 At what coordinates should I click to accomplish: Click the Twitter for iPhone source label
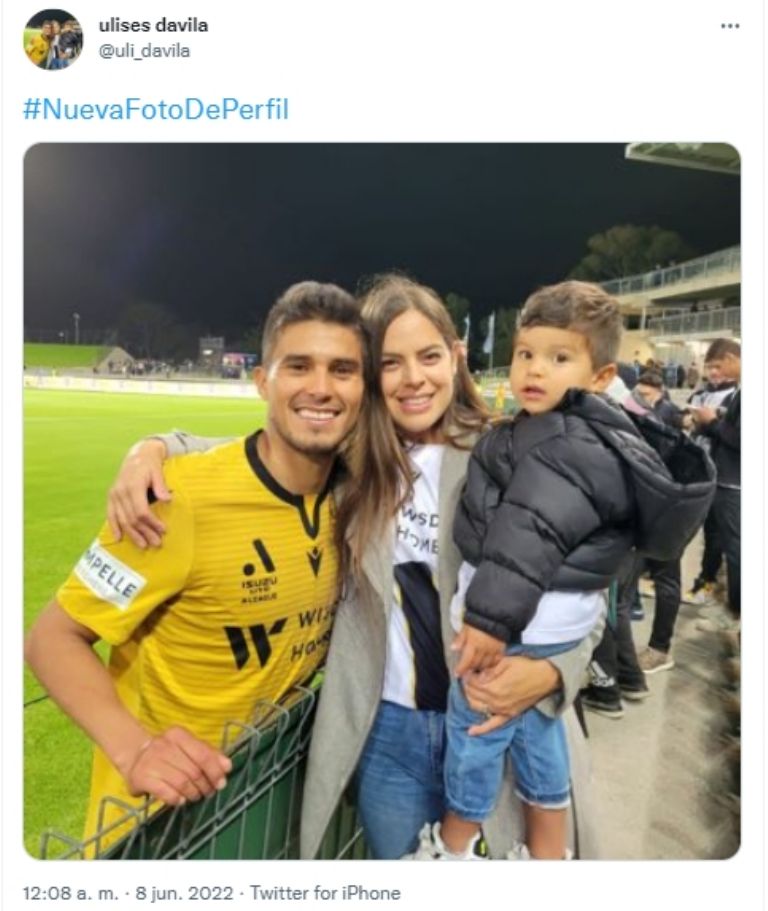pos(325,892)
